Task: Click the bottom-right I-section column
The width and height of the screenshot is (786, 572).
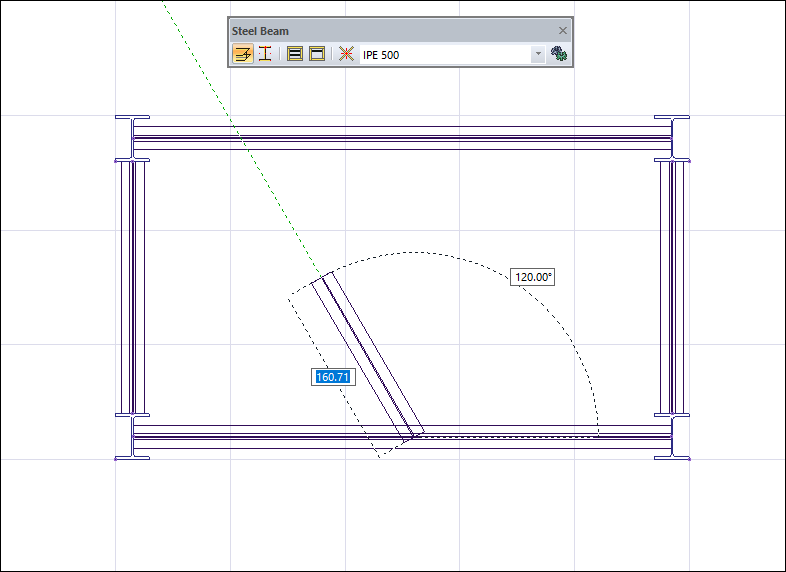Action: tap(673, 438)
